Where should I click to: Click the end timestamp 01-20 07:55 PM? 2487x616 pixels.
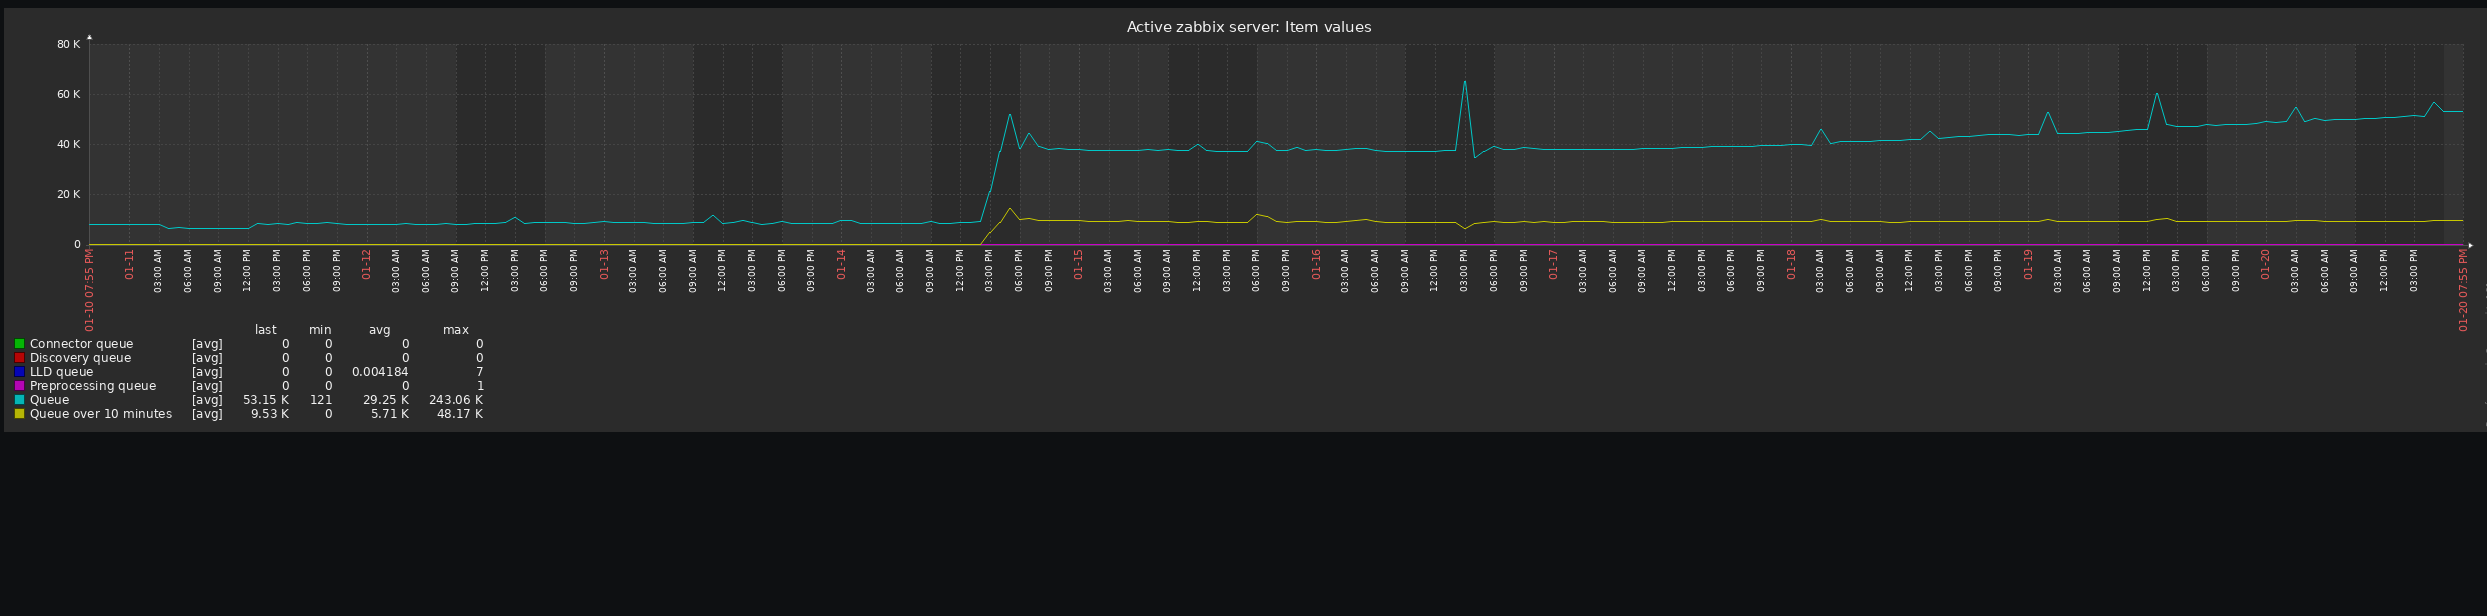(x=2464, y=290)
